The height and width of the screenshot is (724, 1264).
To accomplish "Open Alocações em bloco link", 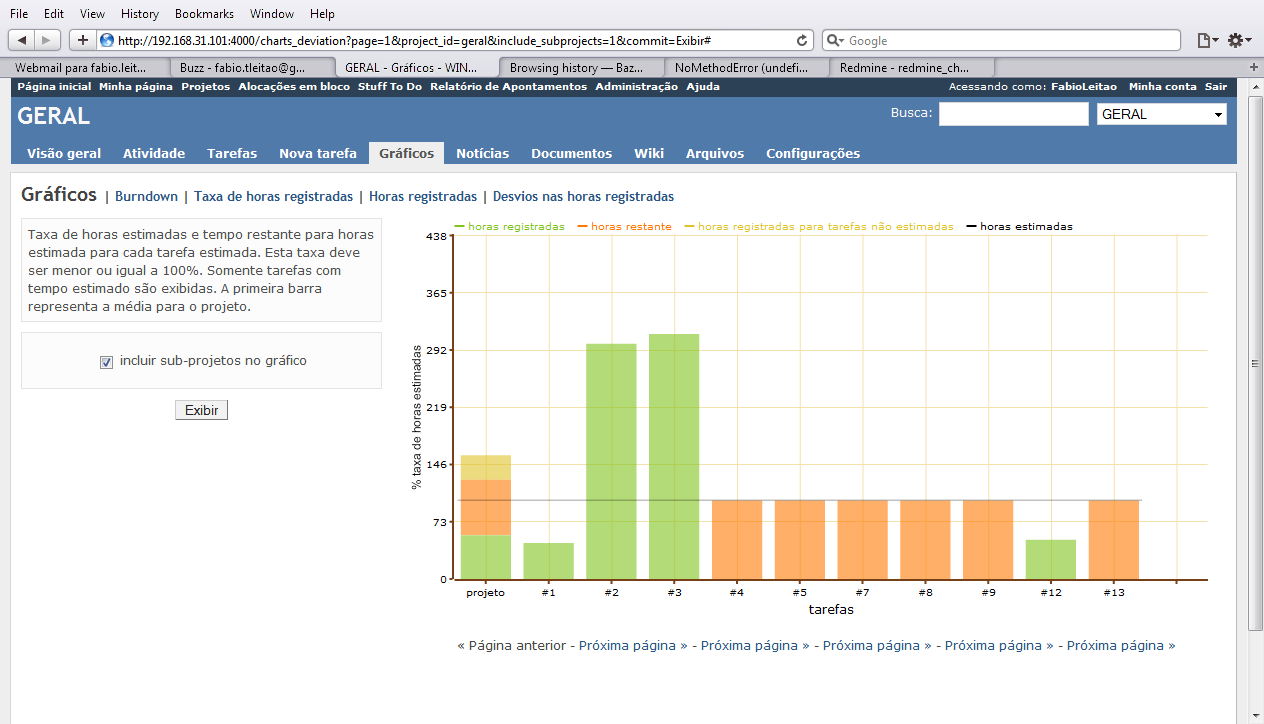I will click(x=294, y=87).
